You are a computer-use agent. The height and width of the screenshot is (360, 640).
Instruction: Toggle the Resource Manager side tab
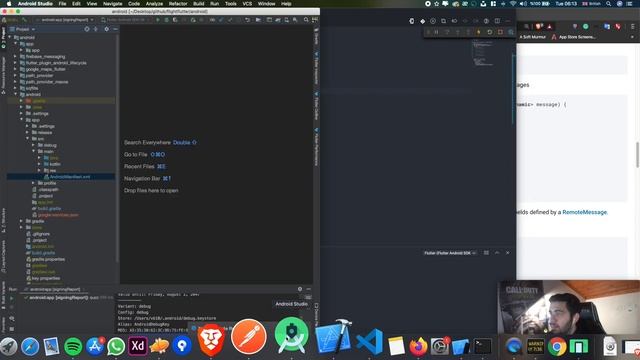point(3,76)
